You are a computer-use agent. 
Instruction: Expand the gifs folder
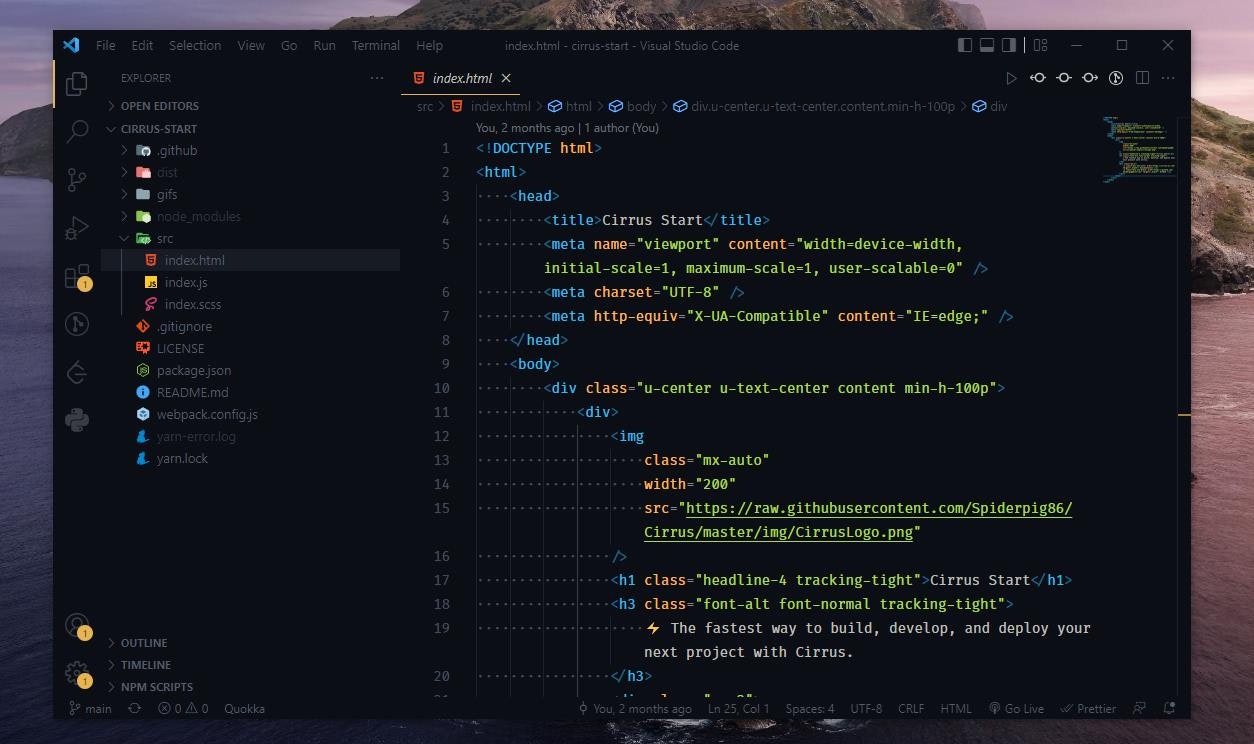coord(251,194)
